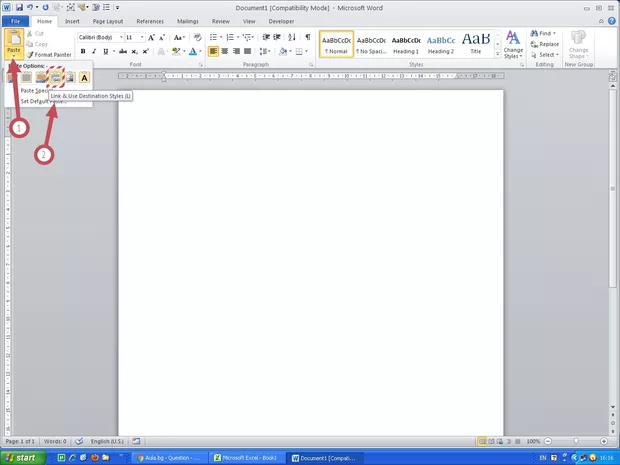Apply the Heading 1 style thumbnail
Image resolution: width=620 pixels, height=465 pixels.
(x=405, y=43)
